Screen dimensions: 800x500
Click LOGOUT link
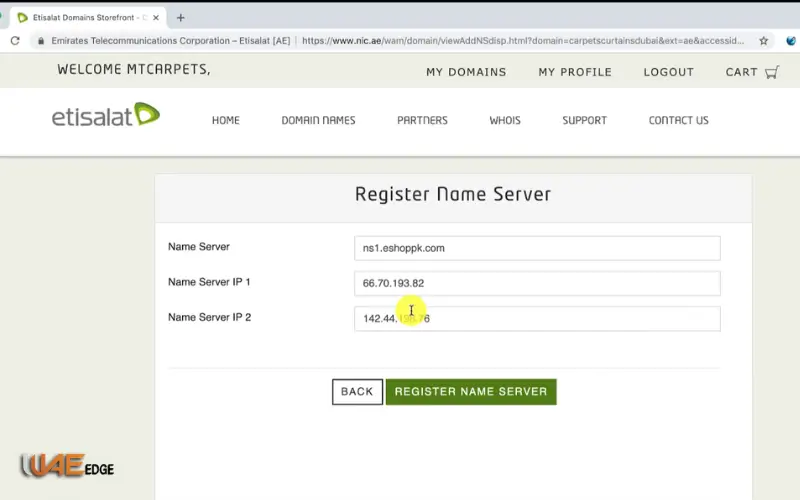tap(668, 72)
